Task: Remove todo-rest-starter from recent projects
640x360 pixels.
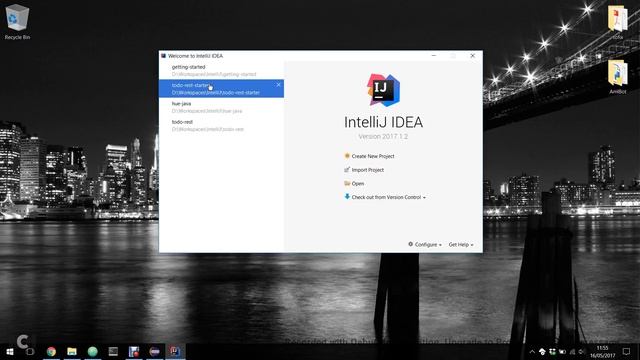Action: pos(278,85)
